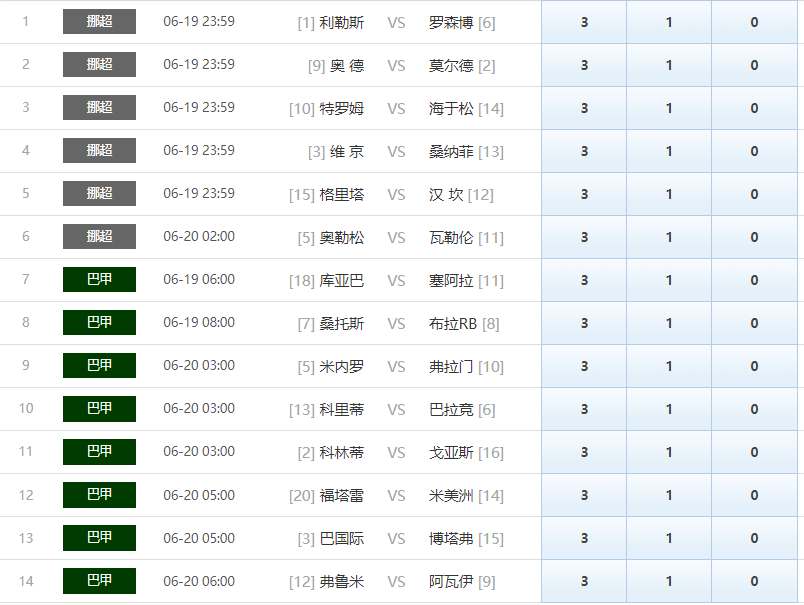Select 3 for 福塔雷 vs 米美洲
The width and height of the screenshot is (804, 605).
[x=584, y=496]
